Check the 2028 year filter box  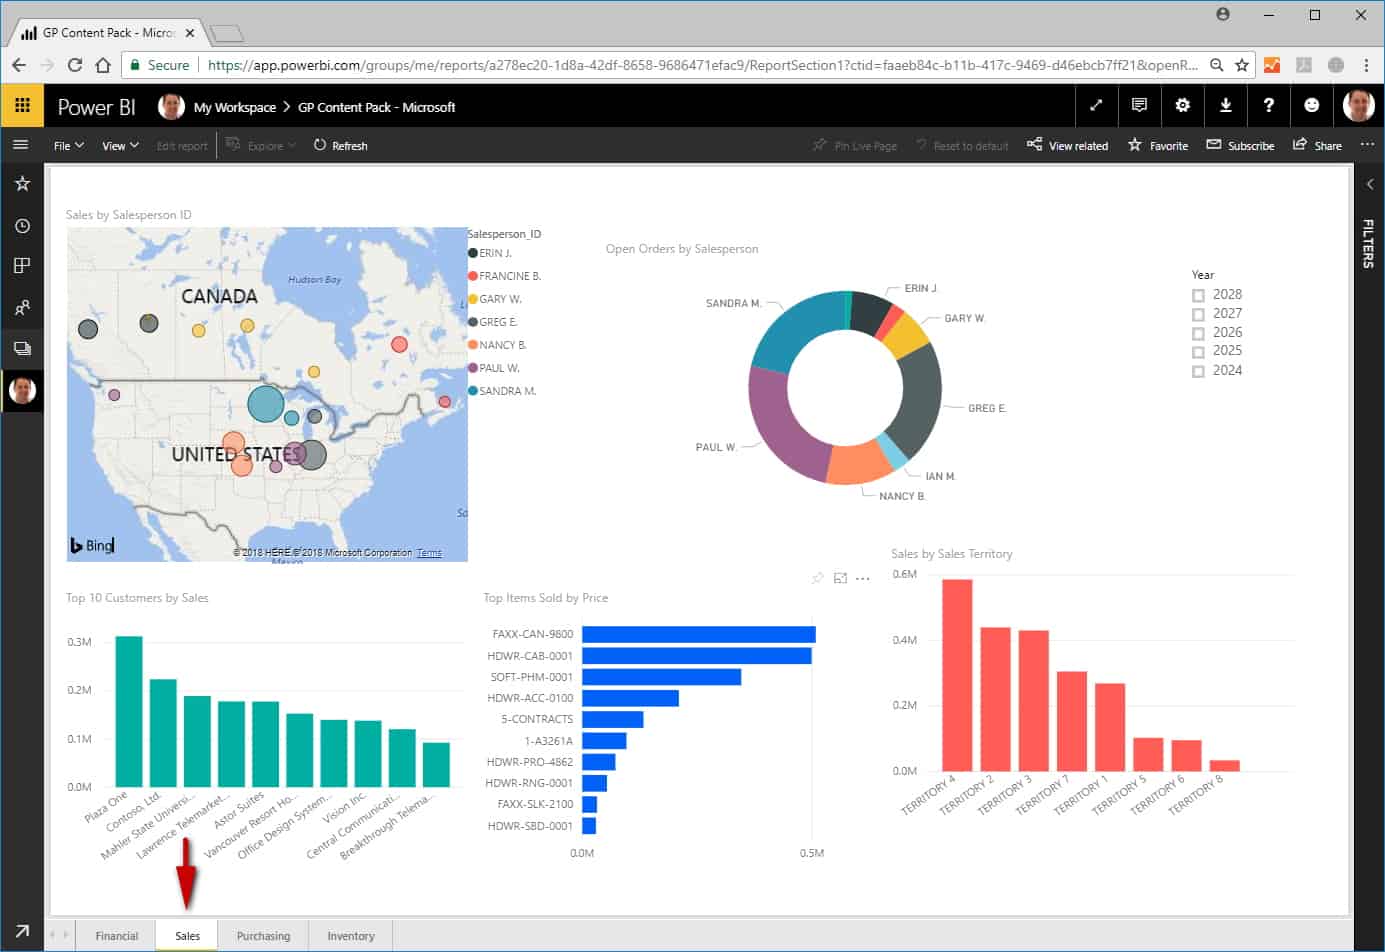(1198, 295)
